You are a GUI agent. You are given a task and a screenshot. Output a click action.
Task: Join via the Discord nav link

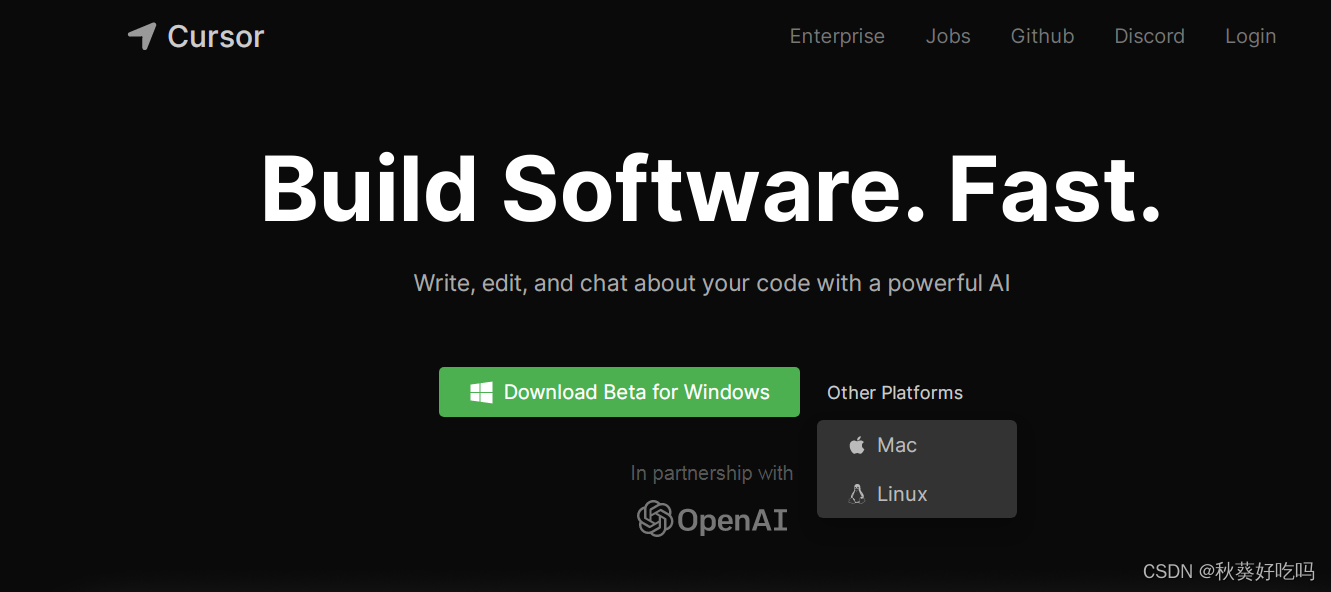pyautogui.click(x=1149, y=36)
